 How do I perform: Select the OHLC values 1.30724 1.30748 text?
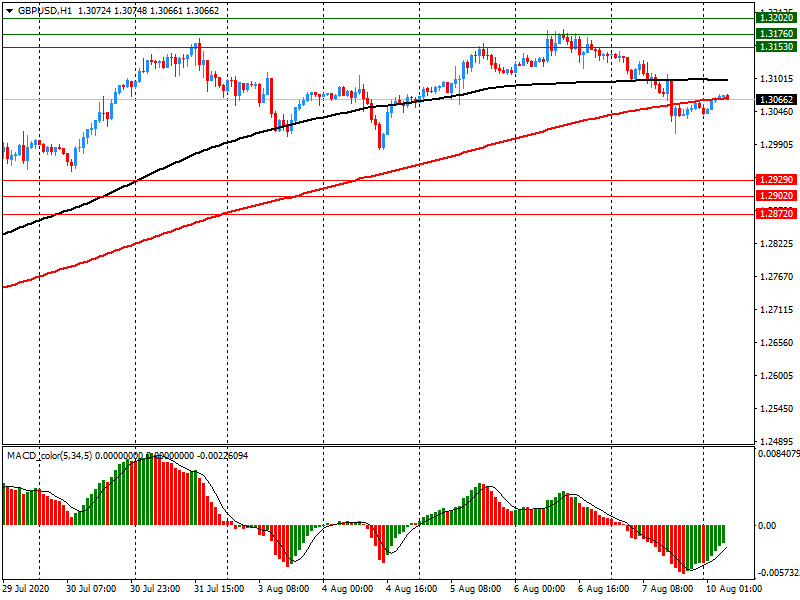112,11
